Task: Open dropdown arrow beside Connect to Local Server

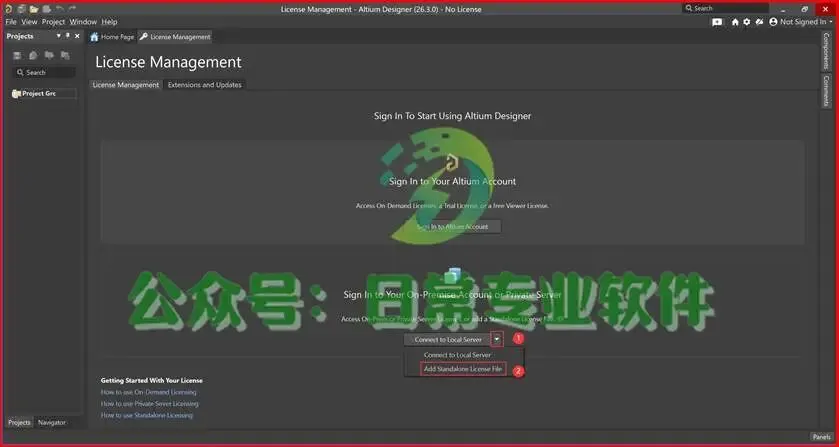Action: point(497,339)
